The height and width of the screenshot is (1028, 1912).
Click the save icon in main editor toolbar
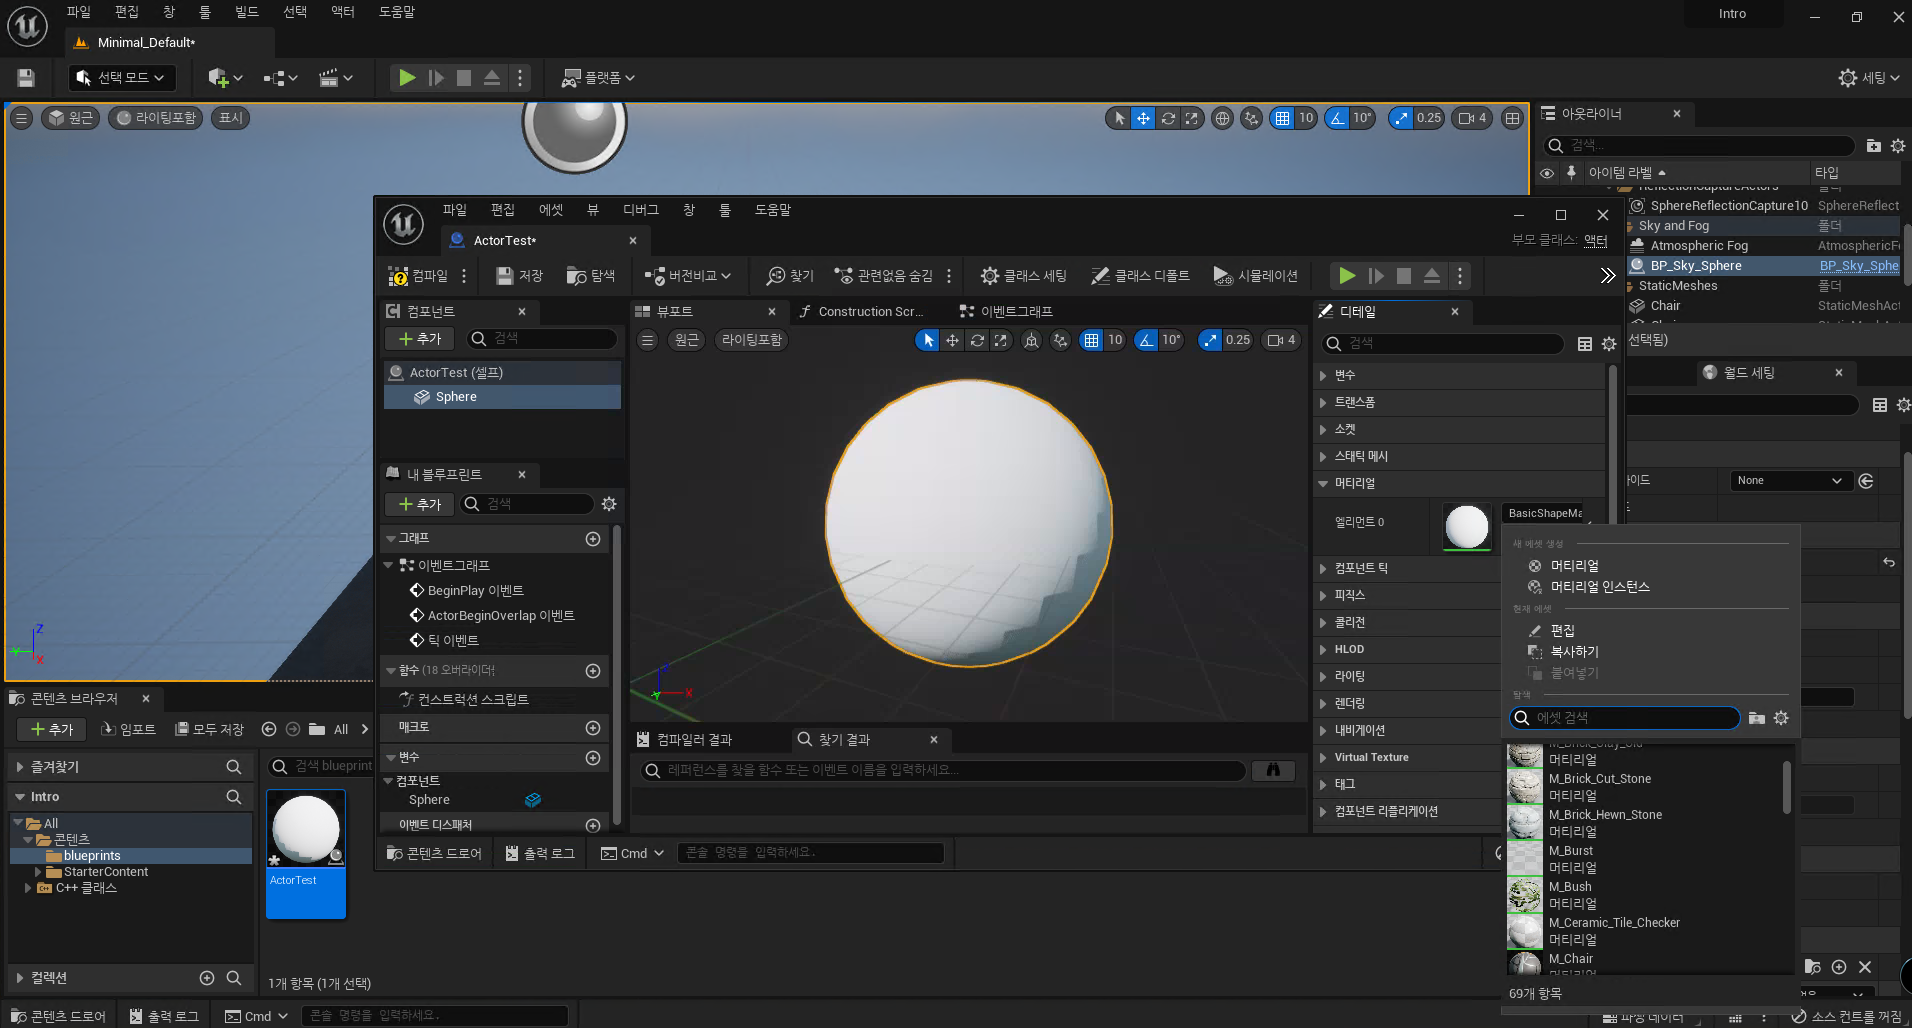[26, 77]
